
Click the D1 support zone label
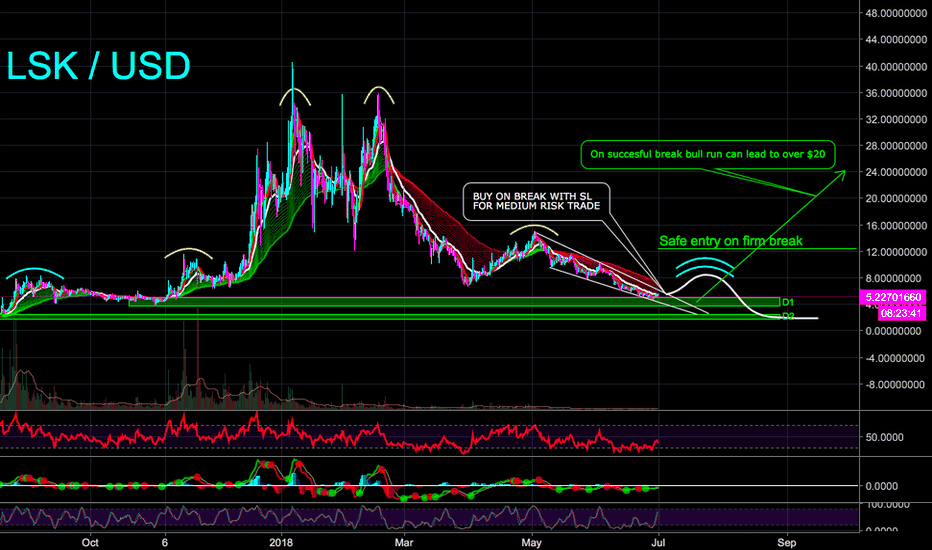(x=788, y=302)
